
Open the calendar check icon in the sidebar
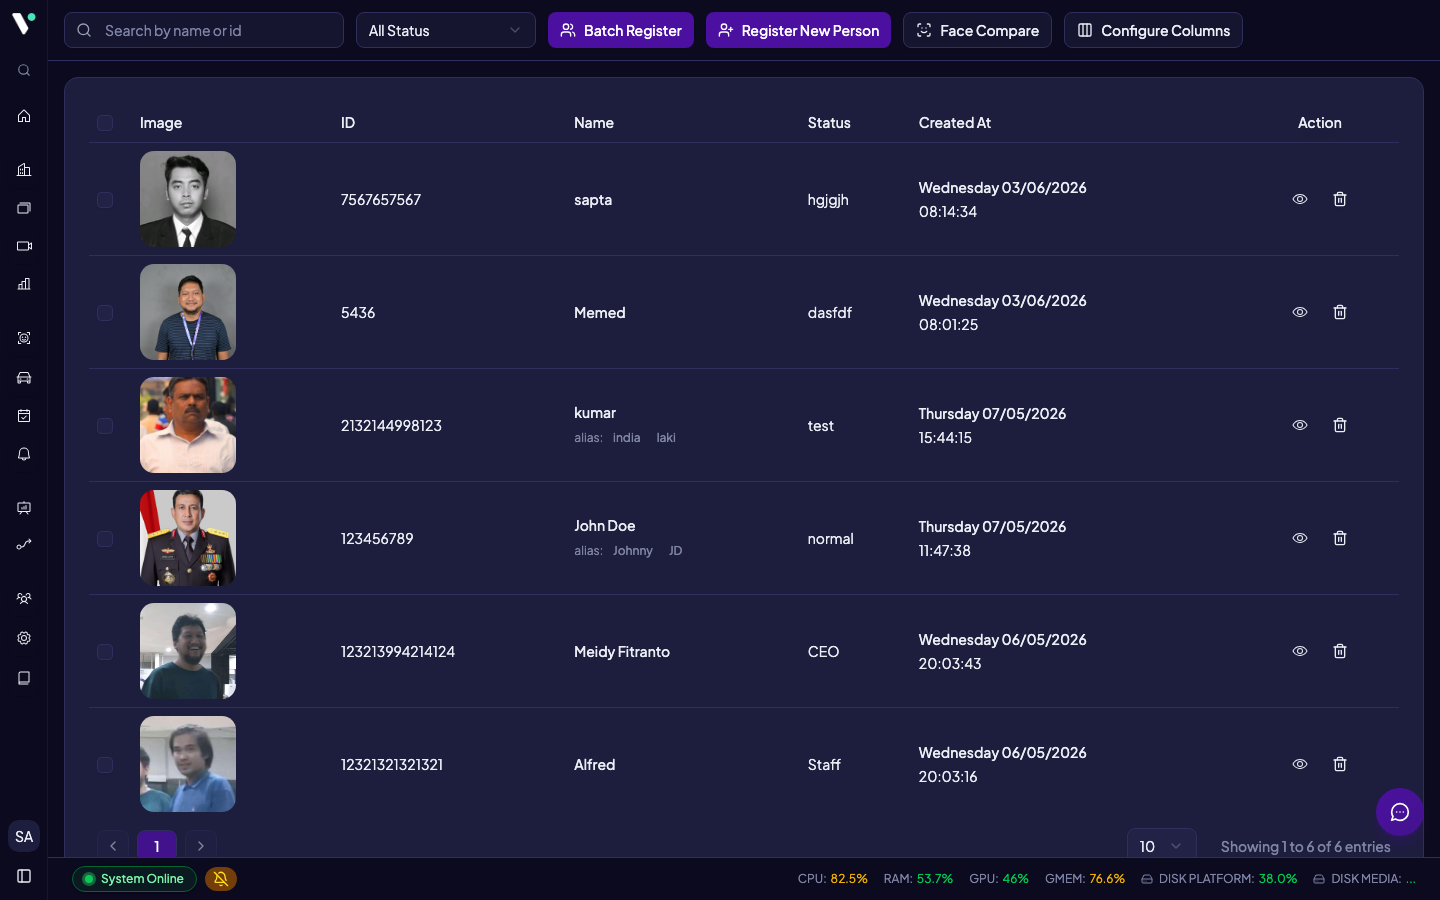tap(24, 416)
